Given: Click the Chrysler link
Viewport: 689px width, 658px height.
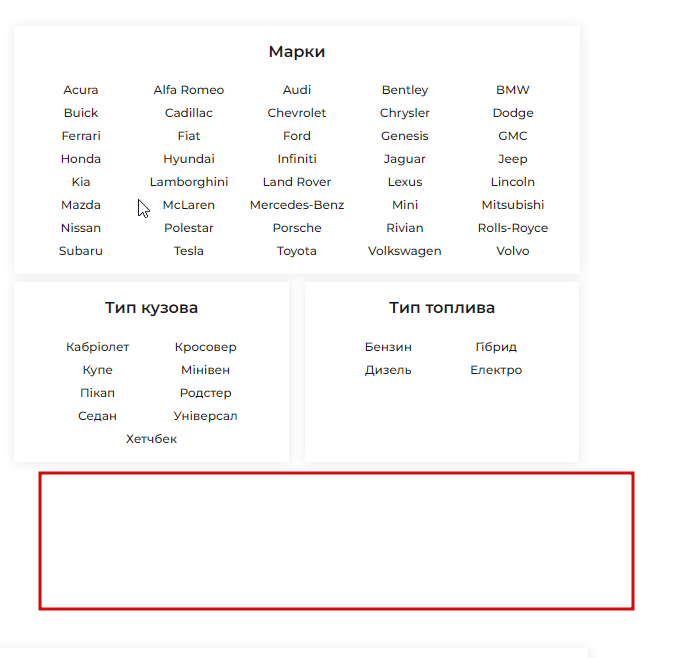Looking at the screenshot, I should [x=405, y=113].
